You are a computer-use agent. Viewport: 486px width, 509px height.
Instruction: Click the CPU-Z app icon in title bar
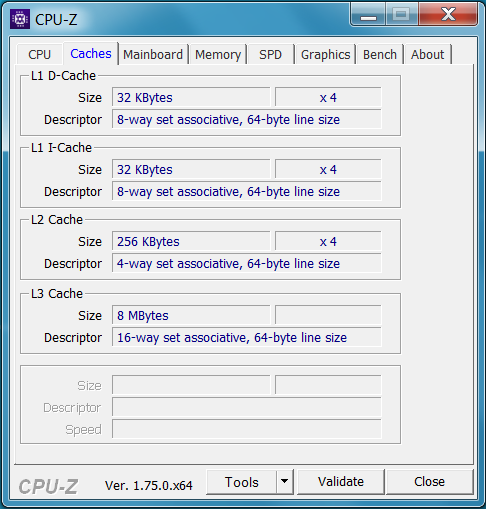click(20, 19)
